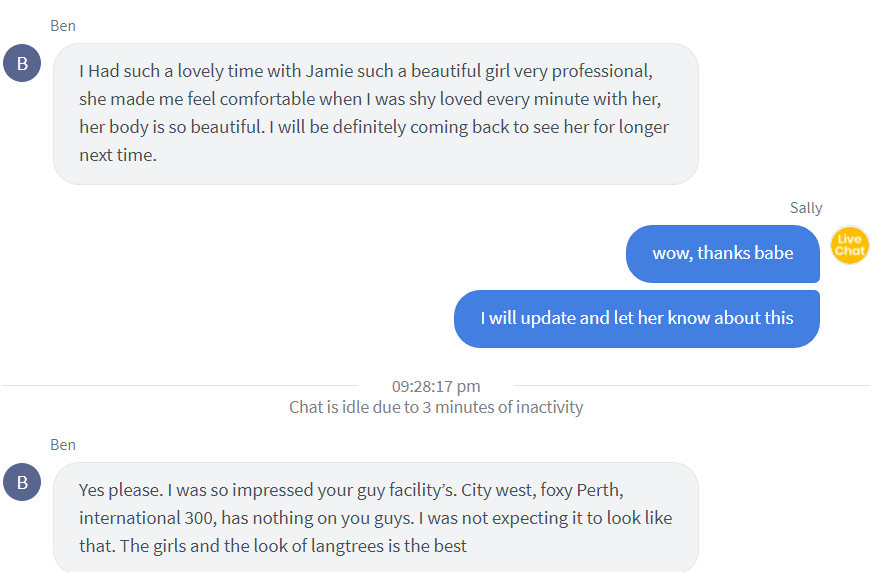Click Ben's avatar beside the 'Yes please' message
The width and height of the screenshot is (880, 572).
click(x=22, y=482)
